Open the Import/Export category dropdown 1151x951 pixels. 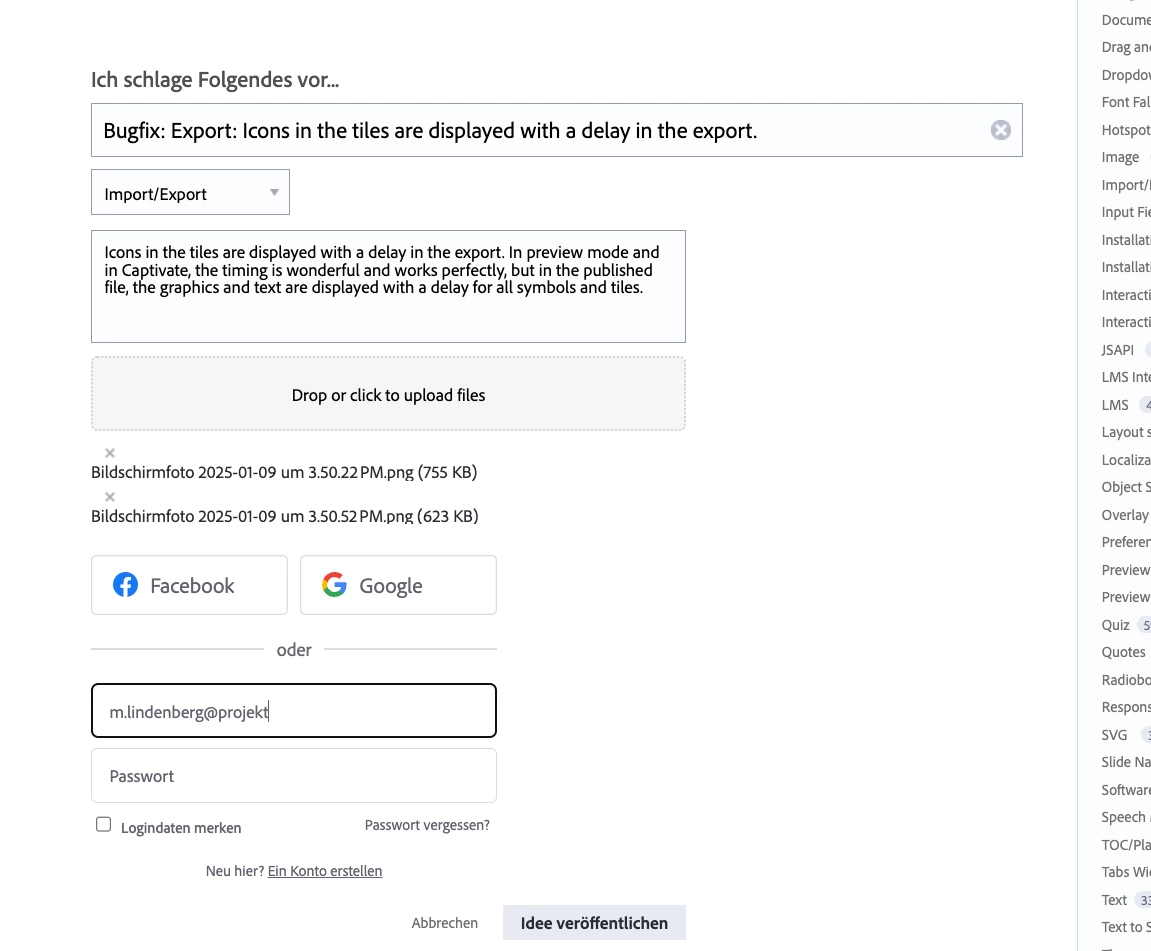pos(190,193)
